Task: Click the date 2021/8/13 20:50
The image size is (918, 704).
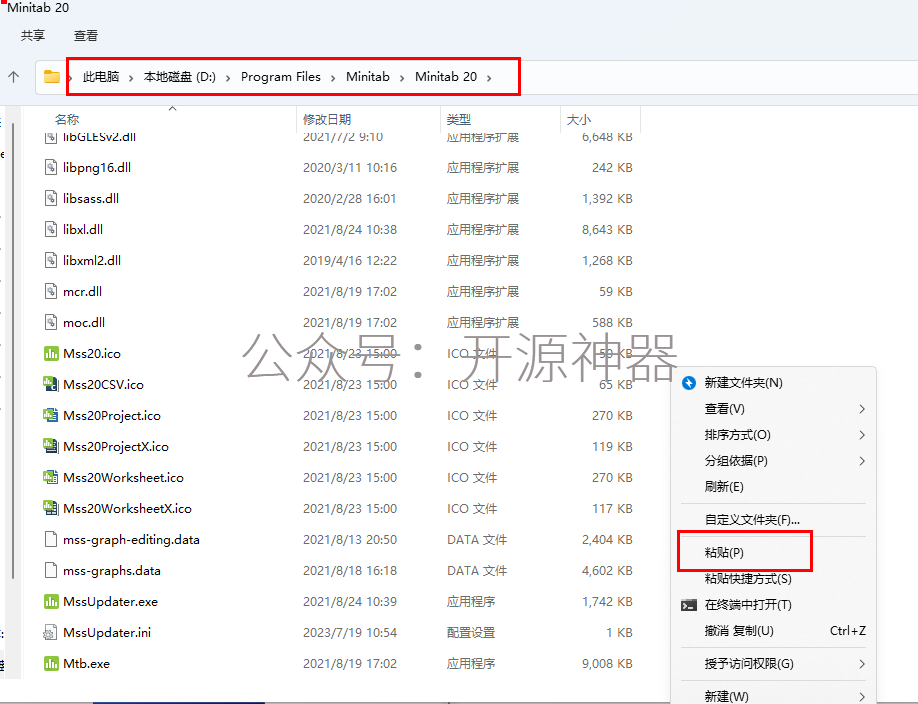Action: tap(350, 540)
